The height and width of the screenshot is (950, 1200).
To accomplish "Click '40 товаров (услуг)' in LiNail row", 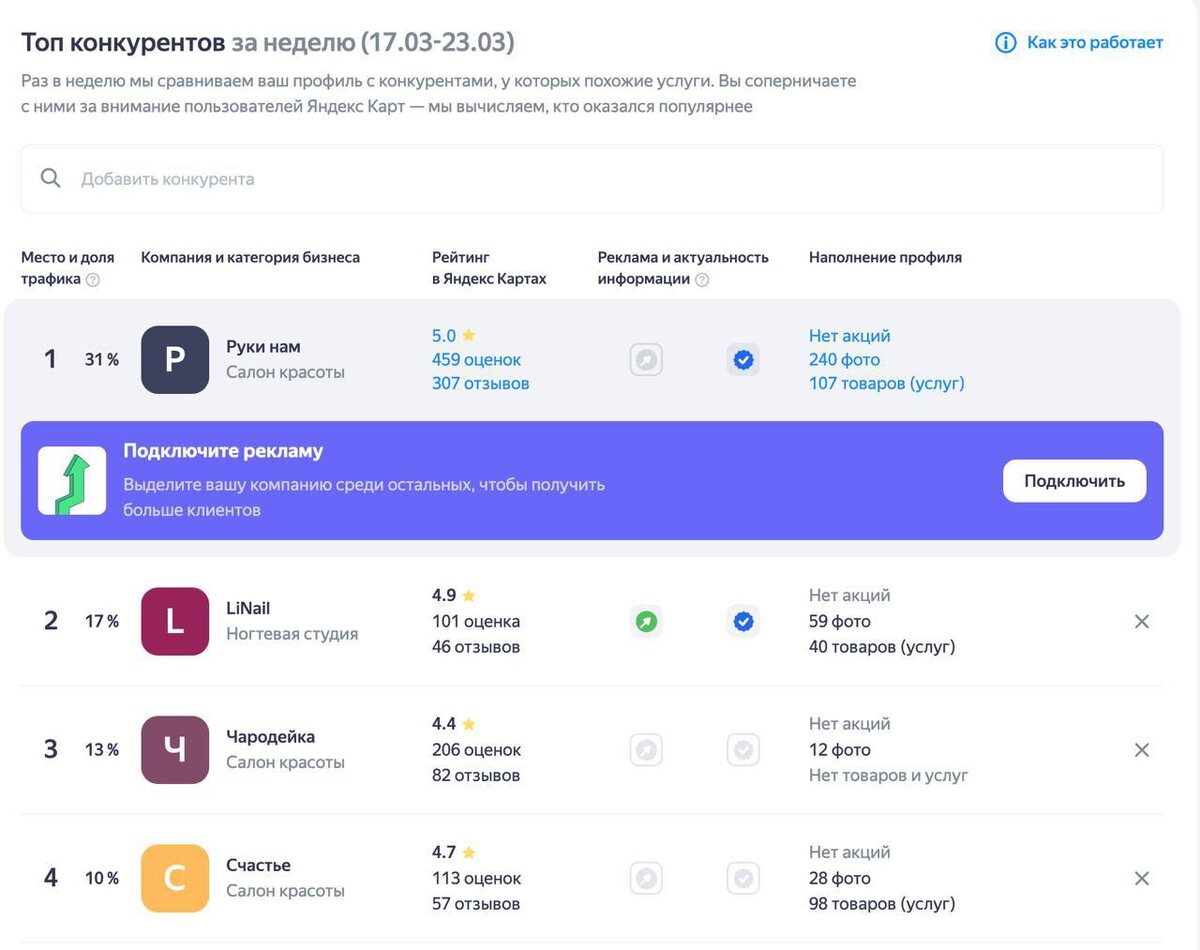I will coord(882,647).
